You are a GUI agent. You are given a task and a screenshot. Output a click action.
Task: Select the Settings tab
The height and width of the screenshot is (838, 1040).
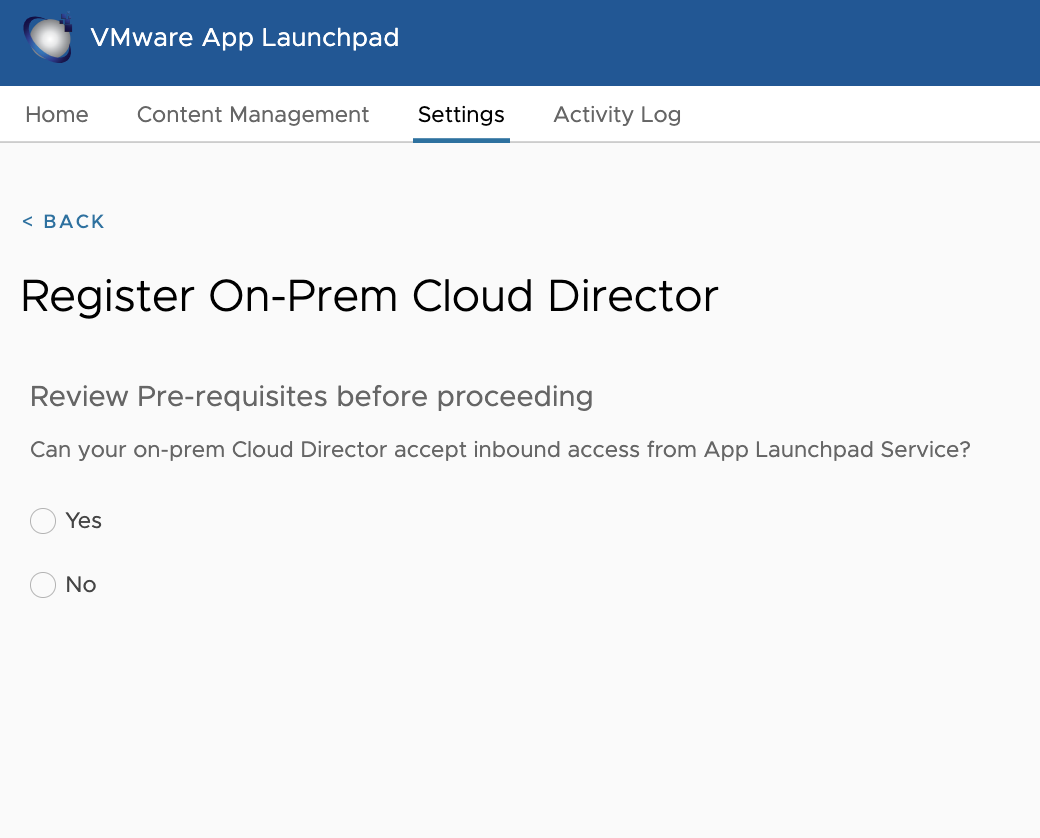461,115
